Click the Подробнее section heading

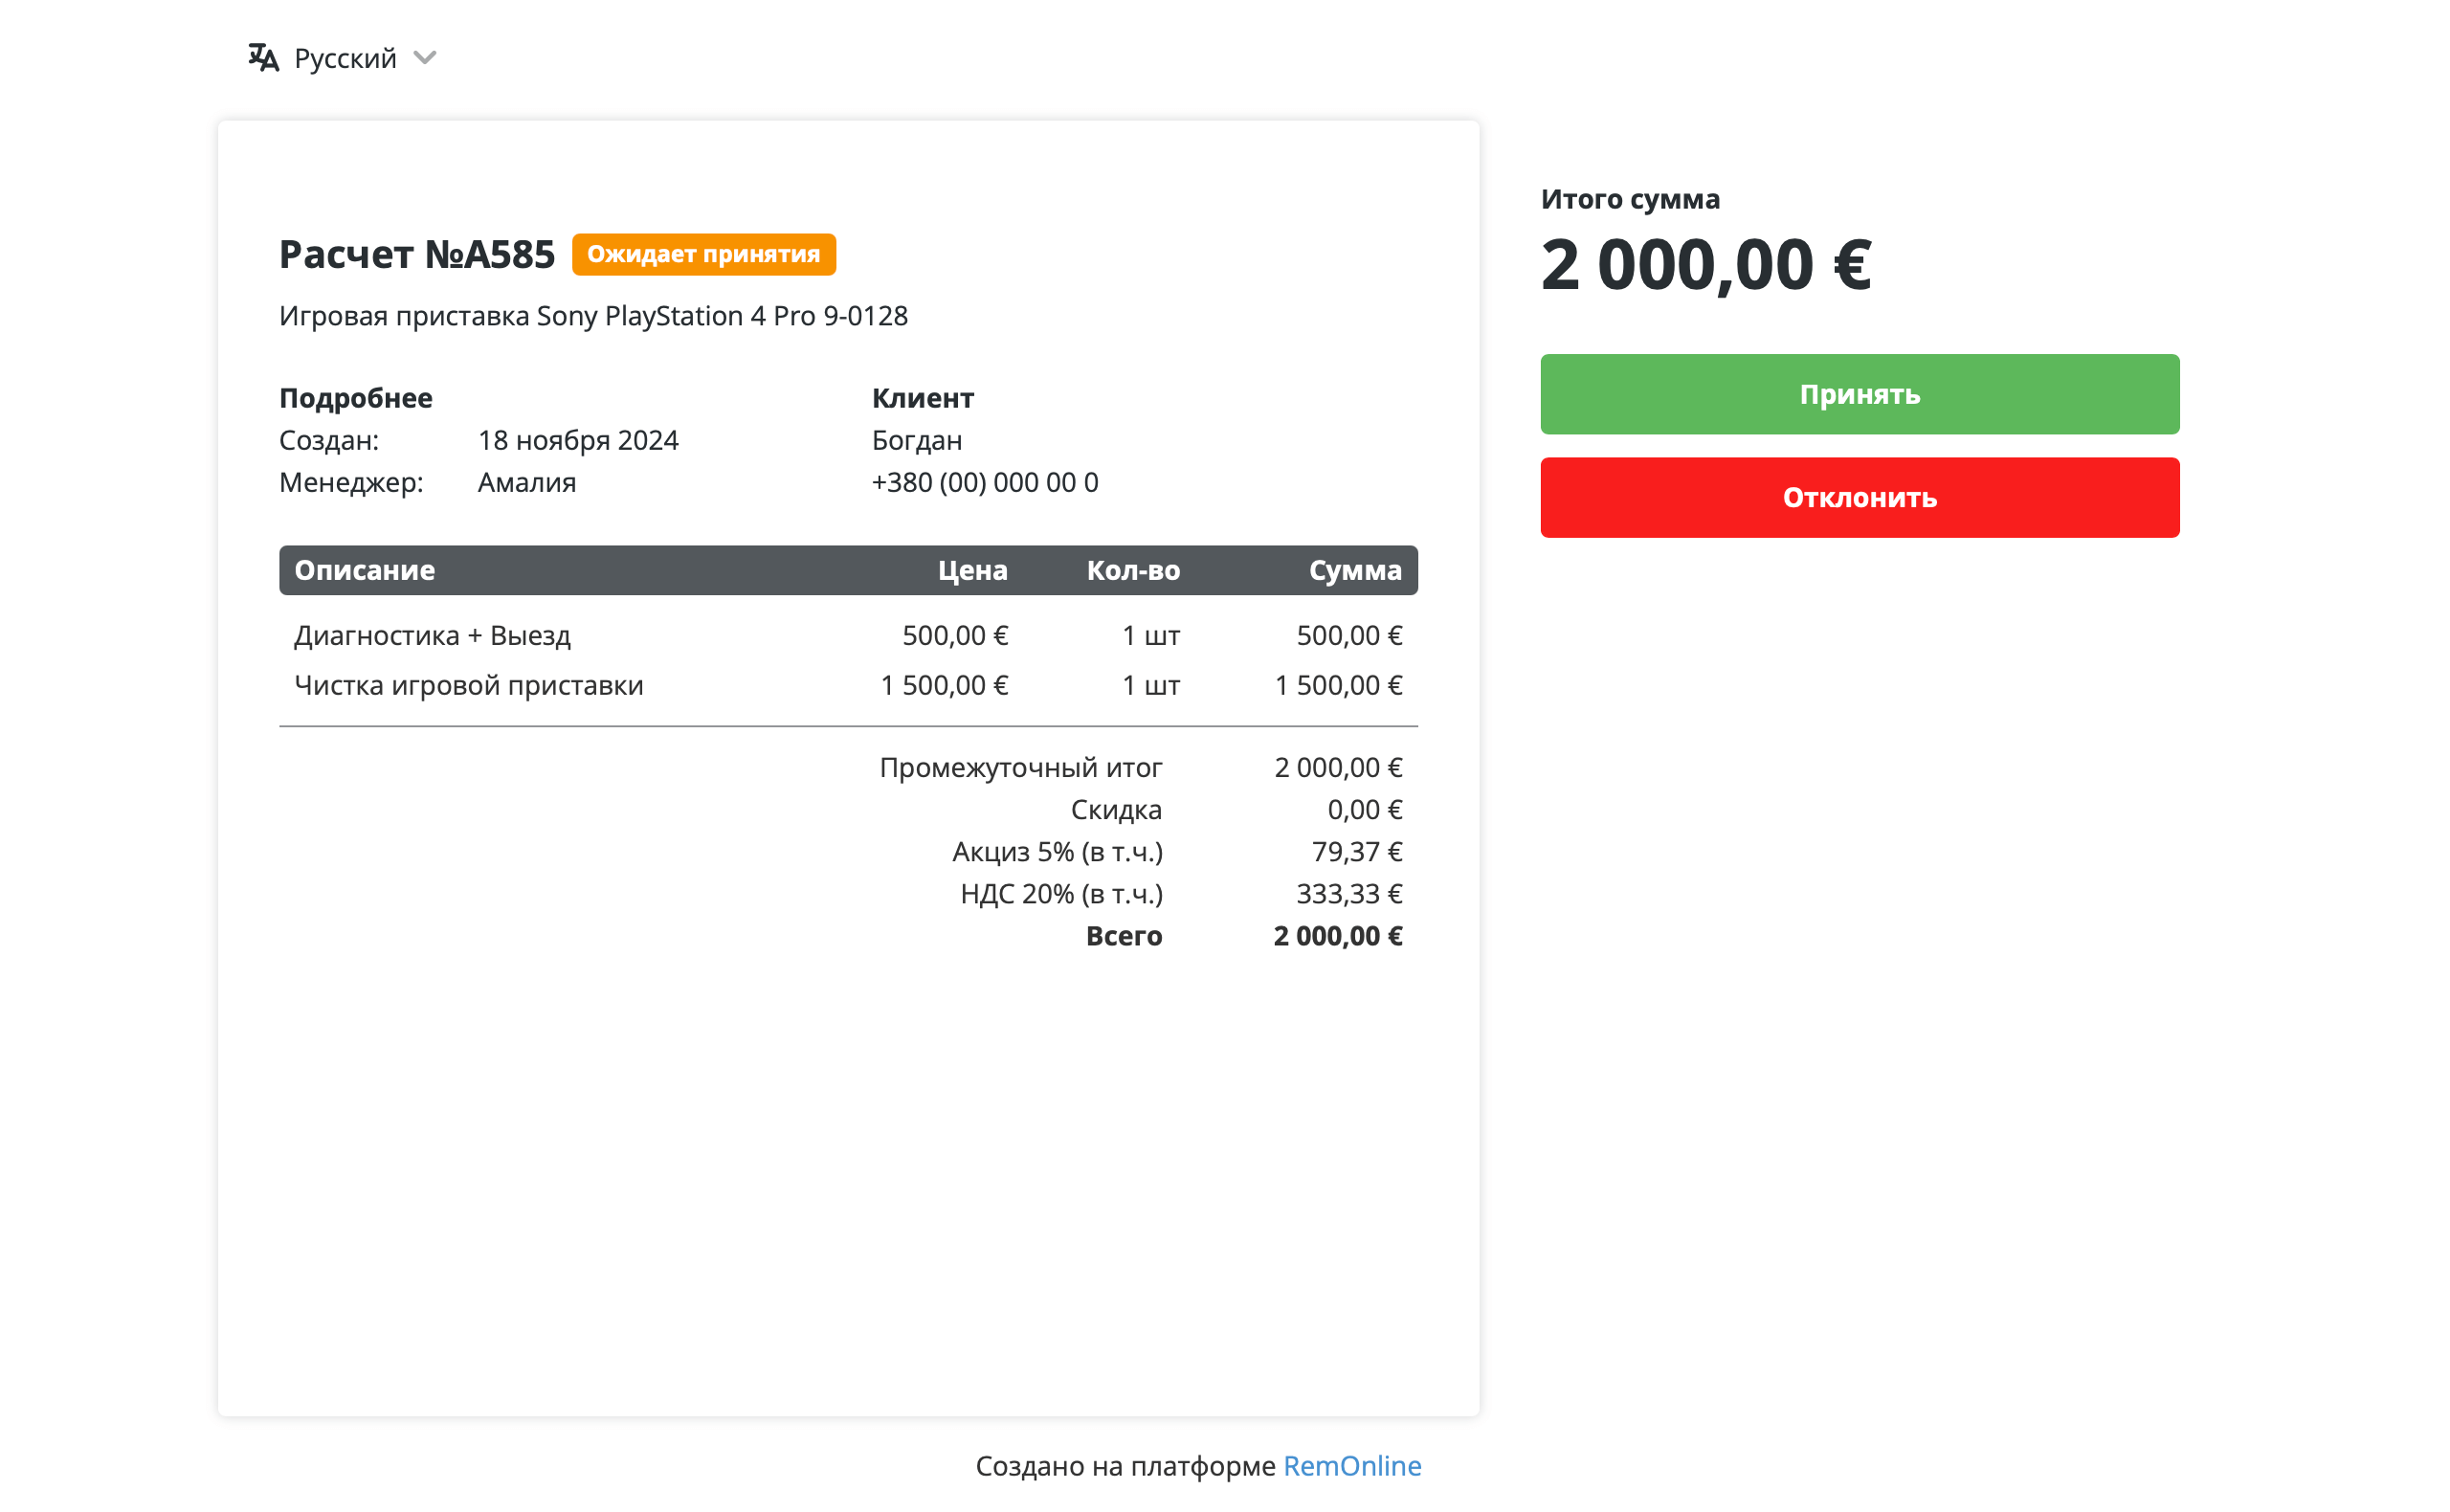point(355,398)
